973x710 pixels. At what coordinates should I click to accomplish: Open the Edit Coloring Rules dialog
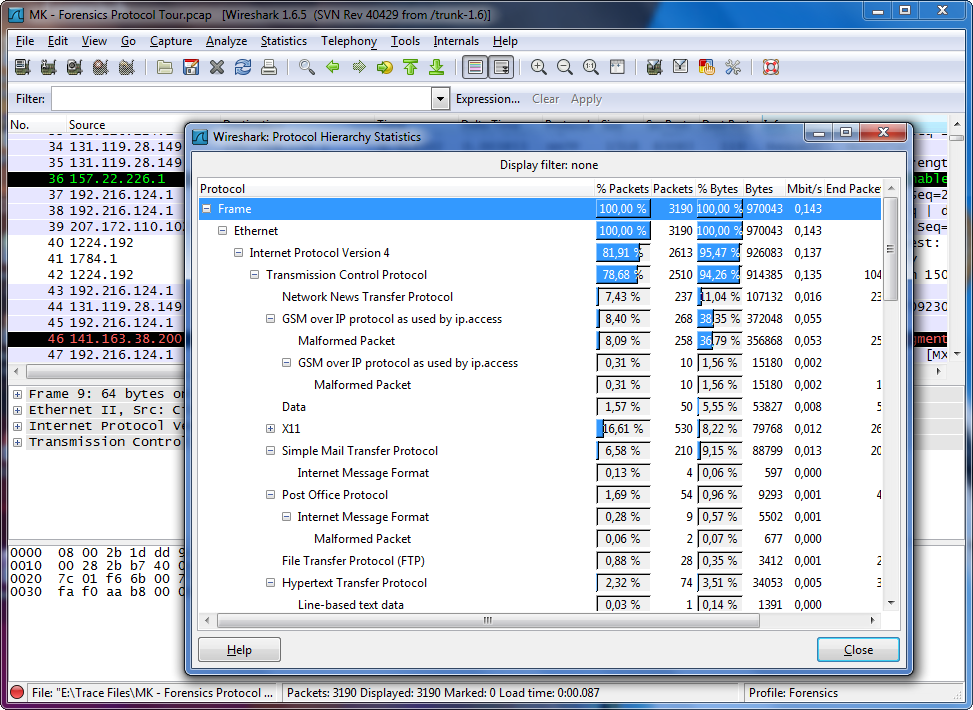[705, 67]
